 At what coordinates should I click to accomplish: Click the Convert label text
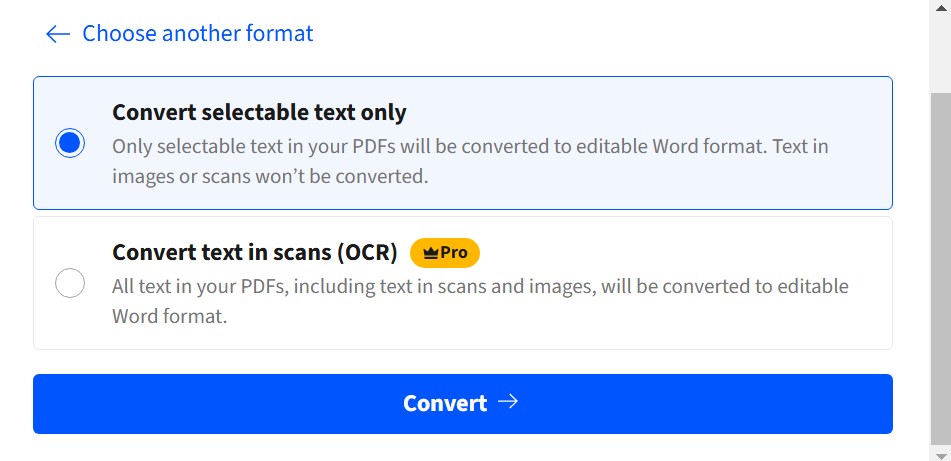point(445,404)
